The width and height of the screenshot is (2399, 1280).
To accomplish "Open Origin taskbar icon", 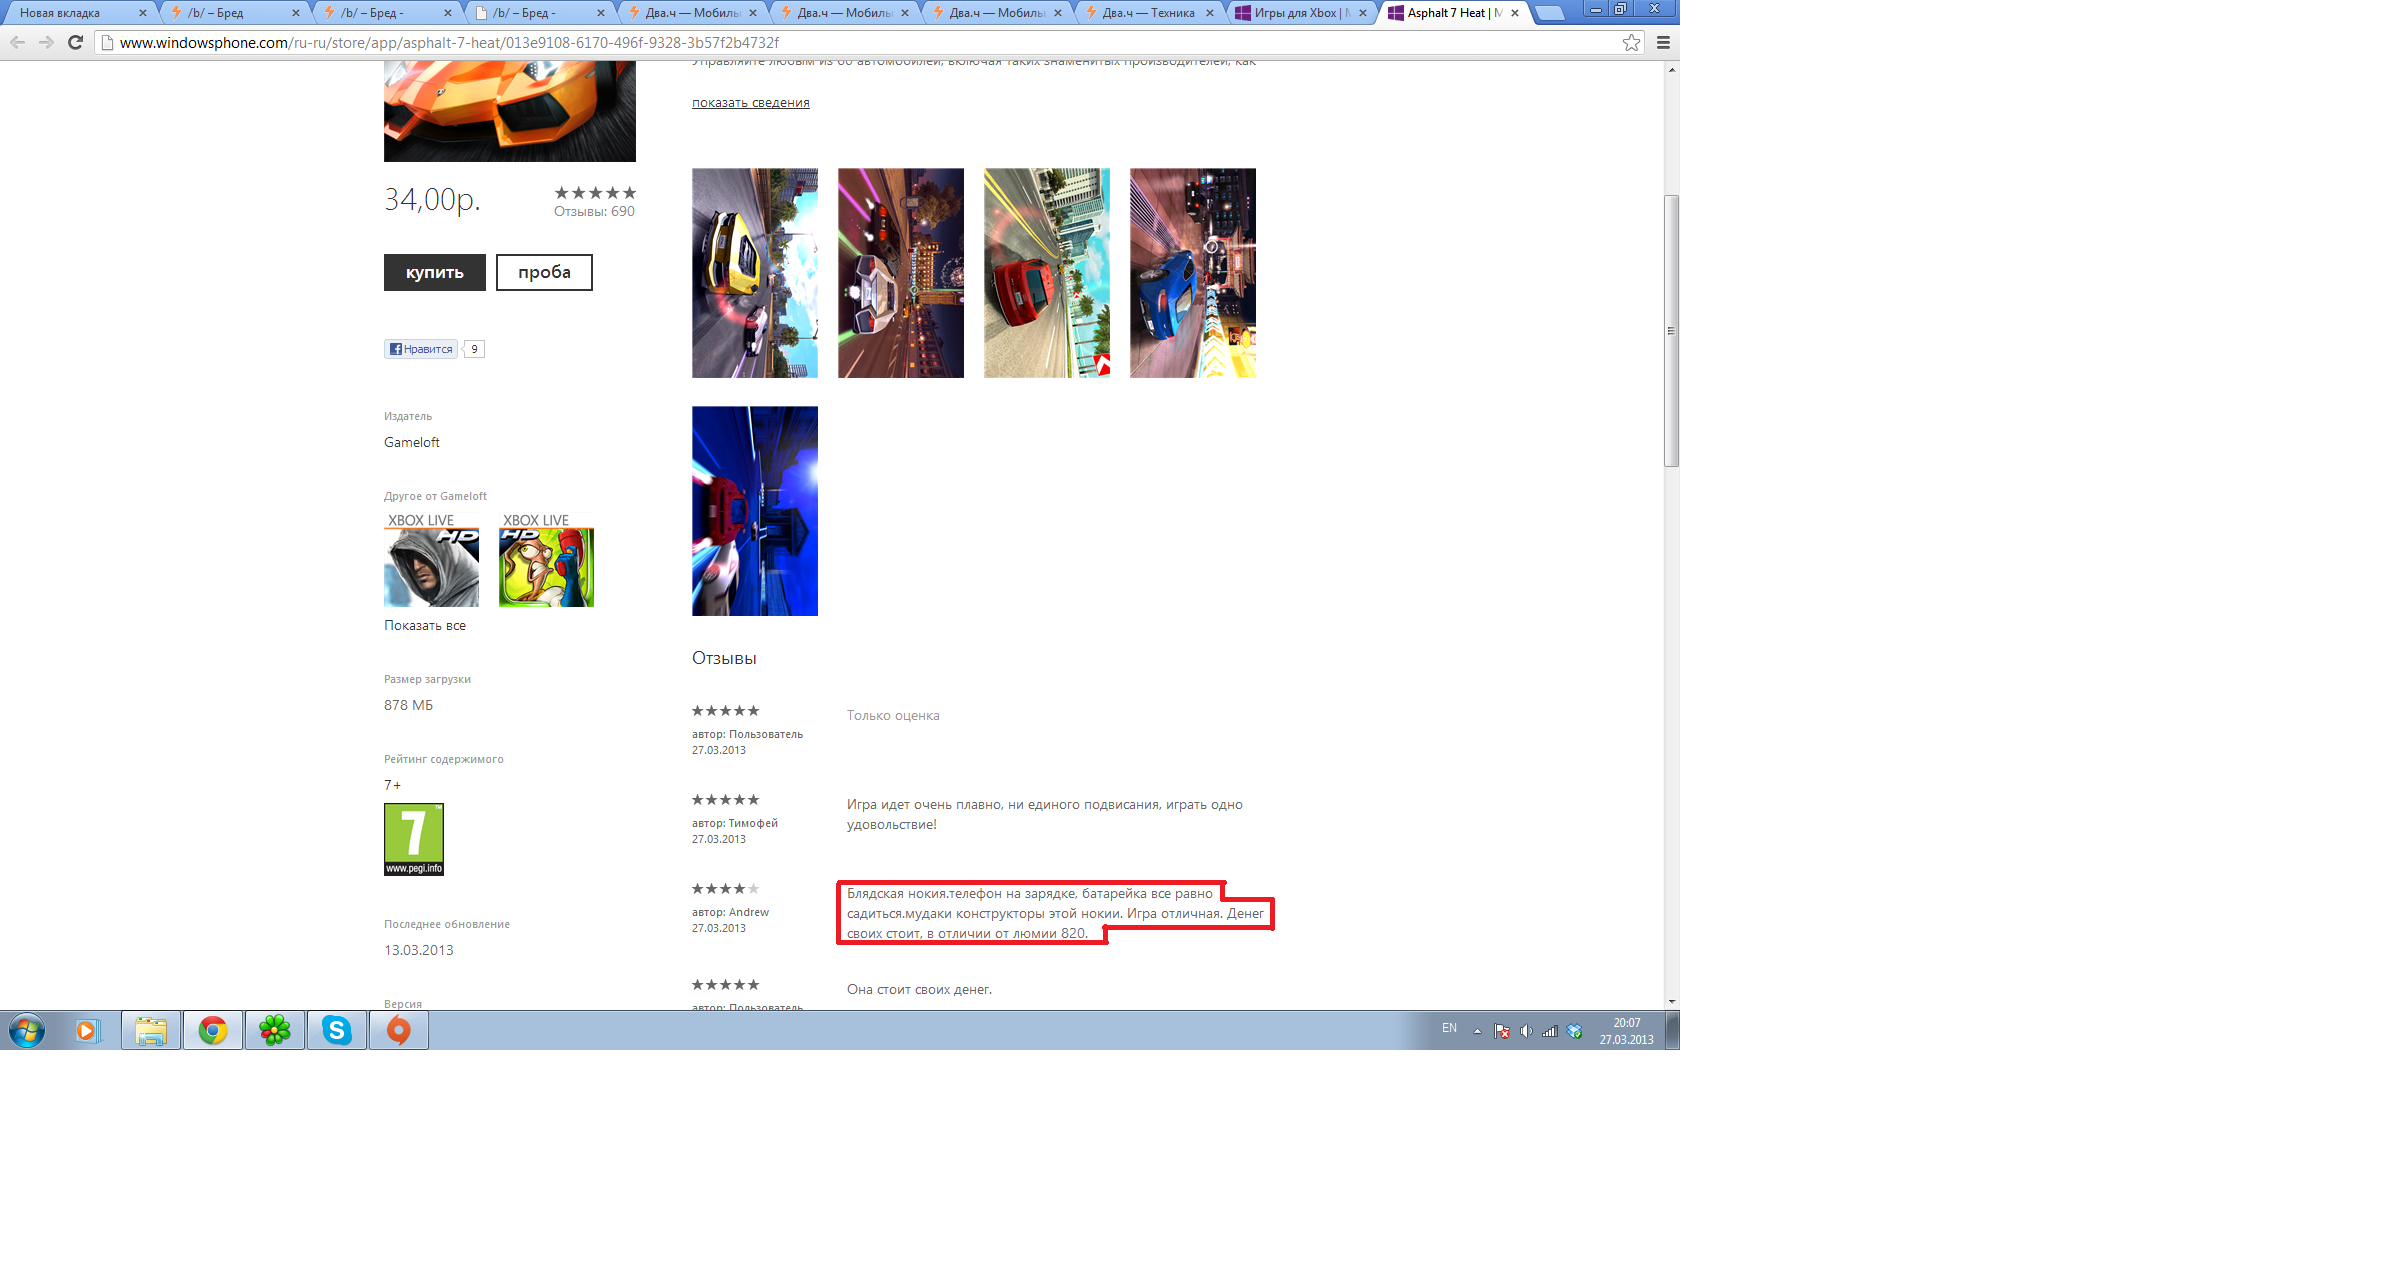I will (x=399, y=1030).
